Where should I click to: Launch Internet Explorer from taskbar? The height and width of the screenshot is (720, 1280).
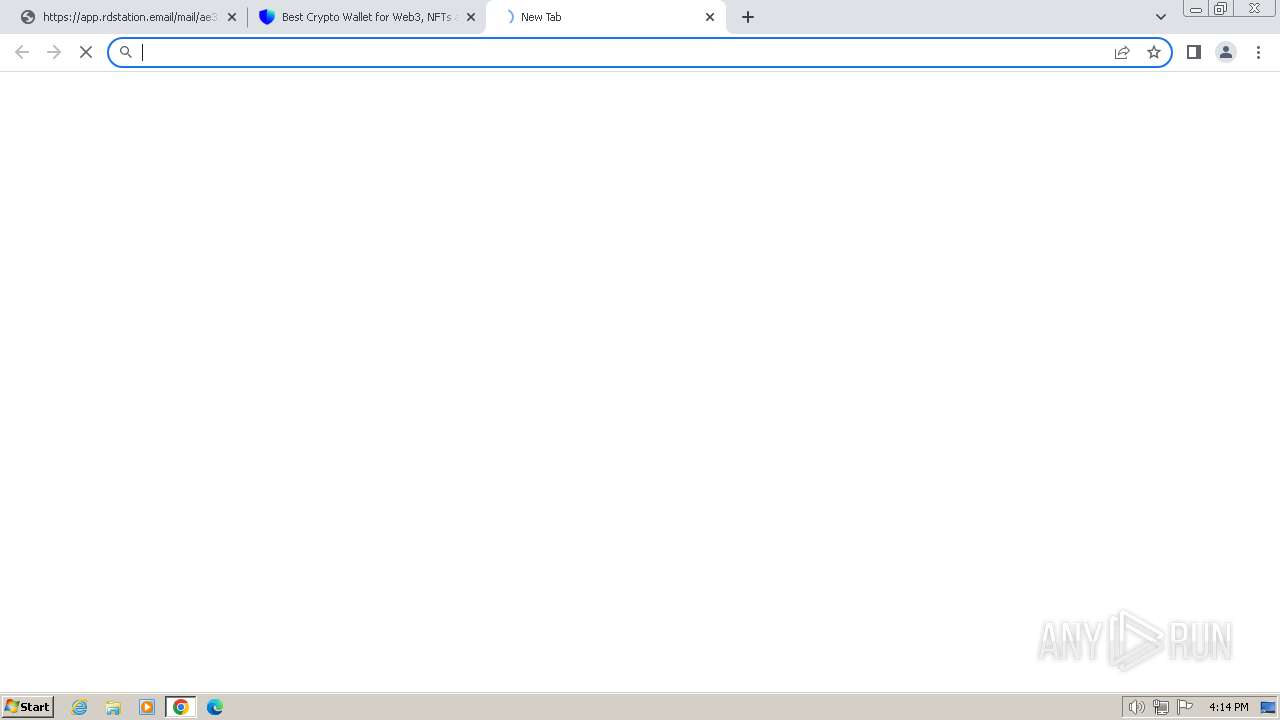[80, 707]
